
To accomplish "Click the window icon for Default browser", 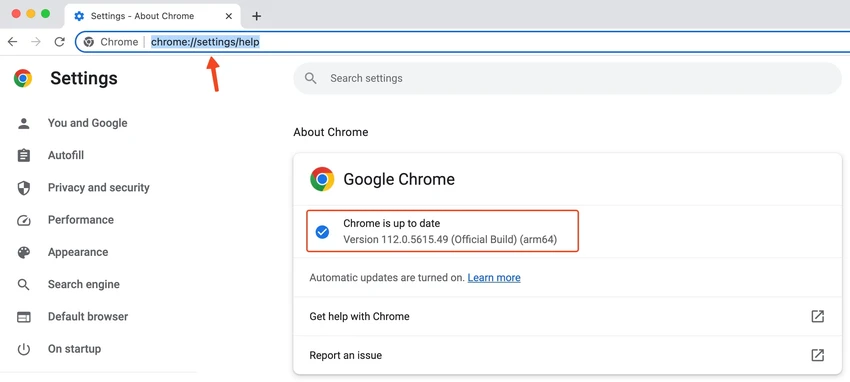I will 23,317.
